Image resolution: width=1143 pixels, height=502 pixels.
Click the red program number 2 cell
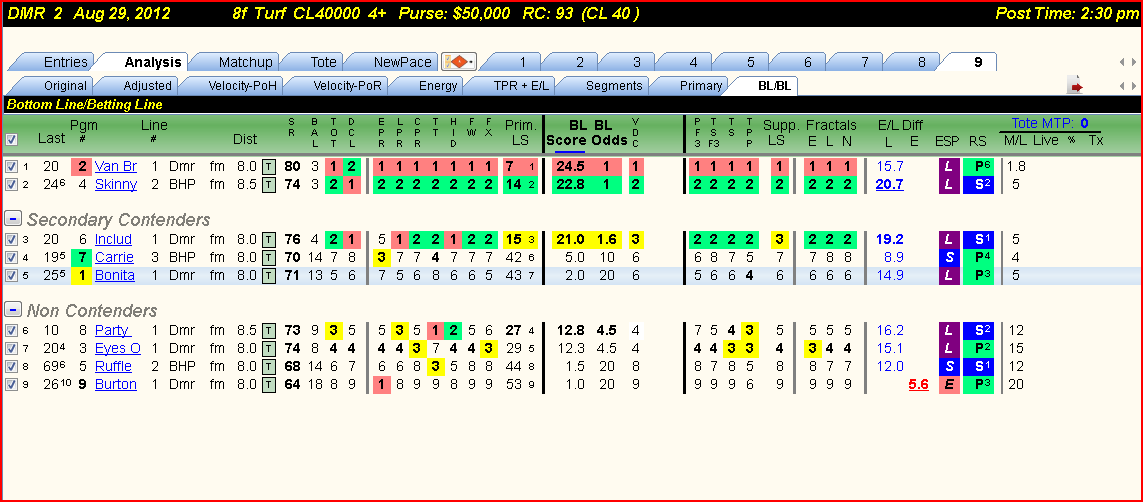tap(82, 166)
